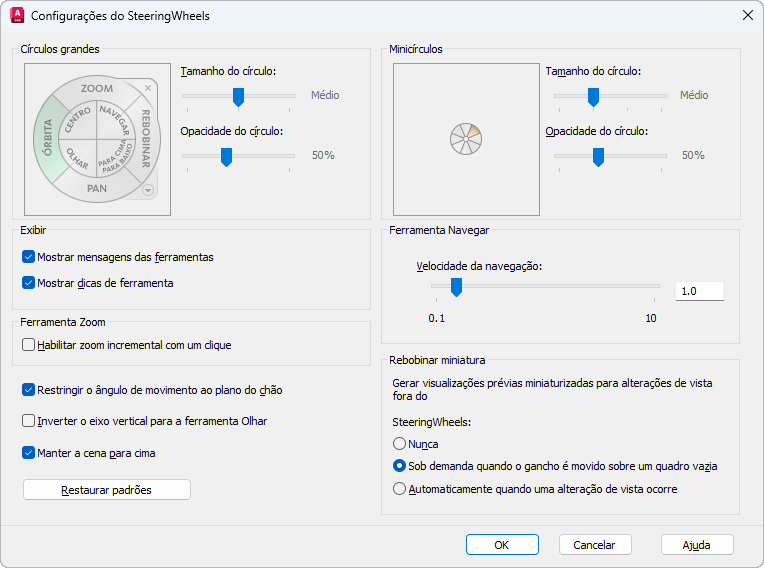Click CENTRO wedge in wheel preview

coord(78,119)
